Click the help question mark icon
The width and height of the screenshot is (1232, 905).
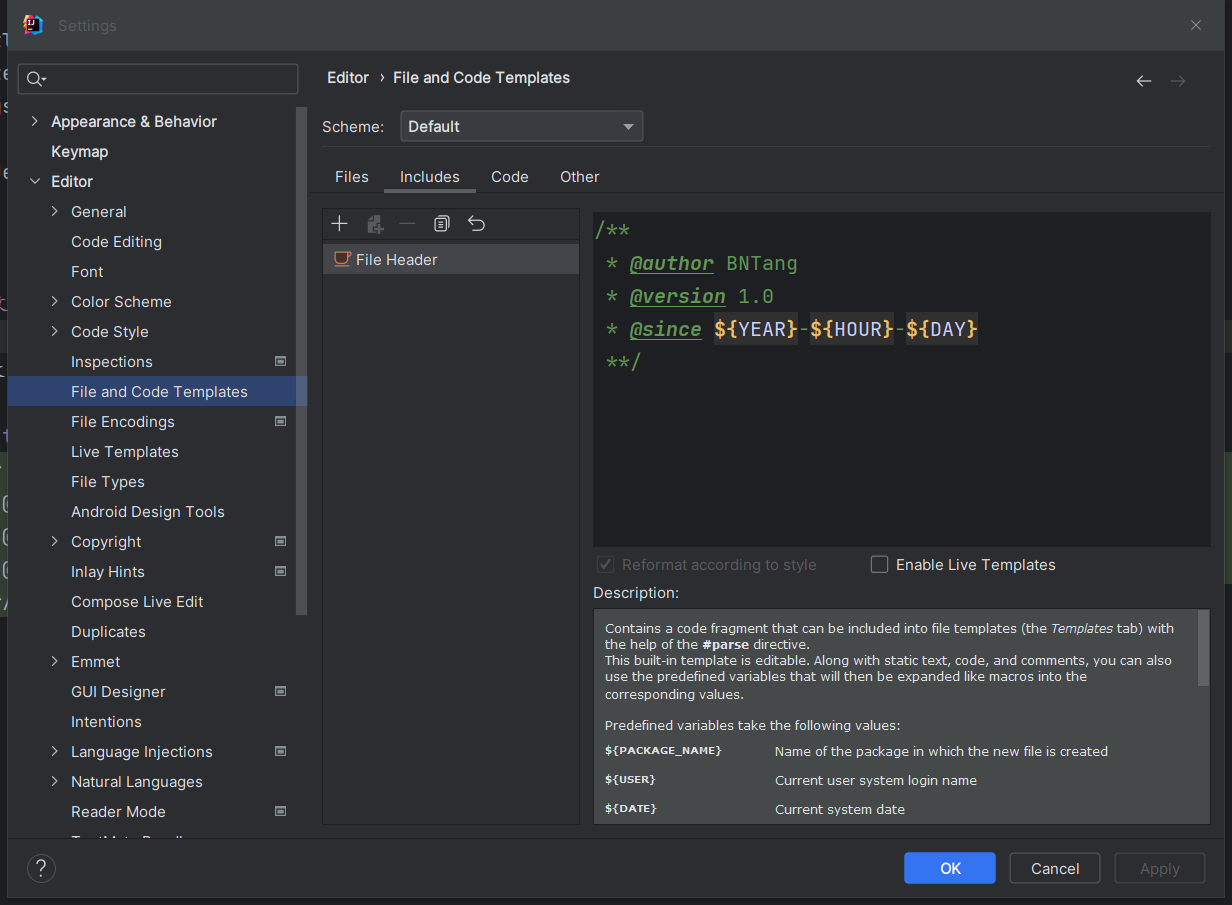pyautogui.click(x=41, y=868)
